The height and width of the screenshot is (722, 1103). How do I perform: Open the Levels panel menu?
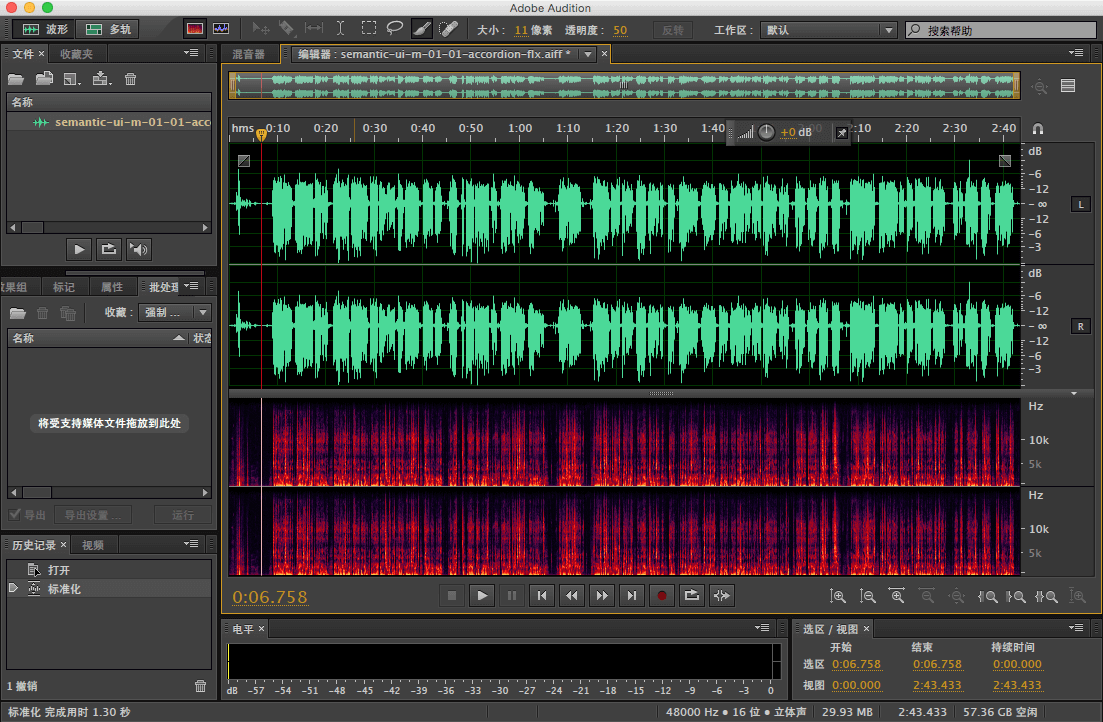pos(762,628)
